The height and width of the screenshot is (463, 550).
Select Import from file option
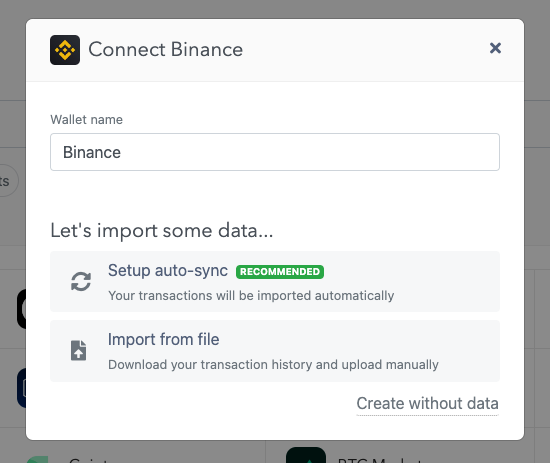[x=275, y=351]
